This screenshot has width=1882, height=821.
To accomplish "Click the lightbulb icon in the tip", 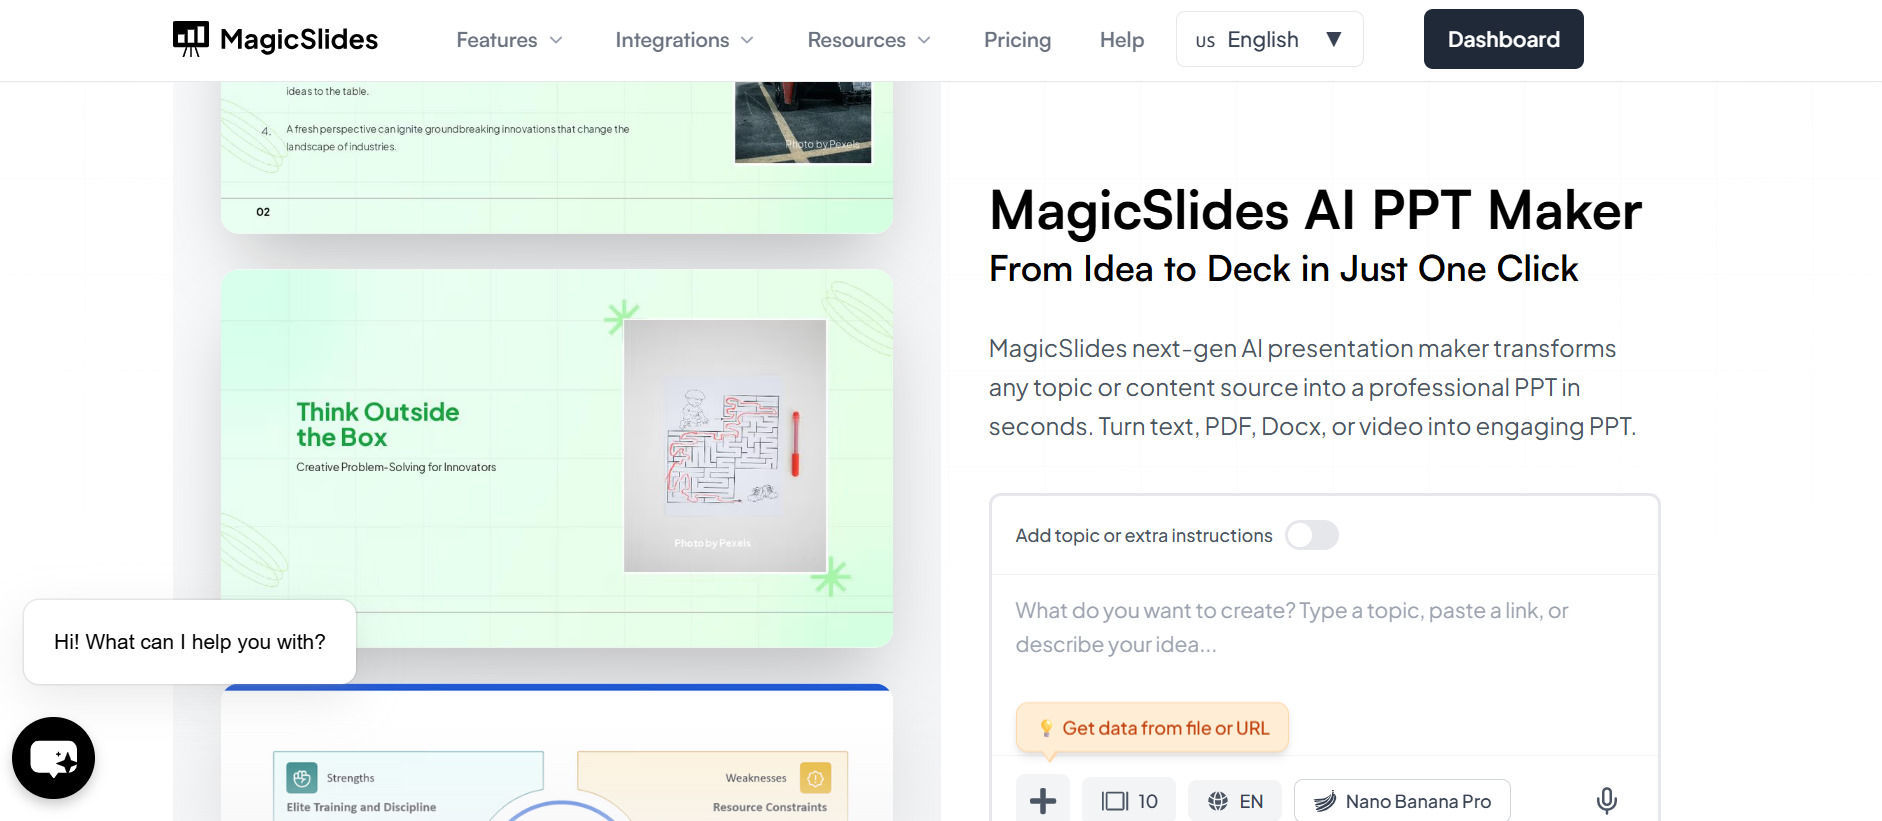I will pyautogui.click(x=1046, y=728).
